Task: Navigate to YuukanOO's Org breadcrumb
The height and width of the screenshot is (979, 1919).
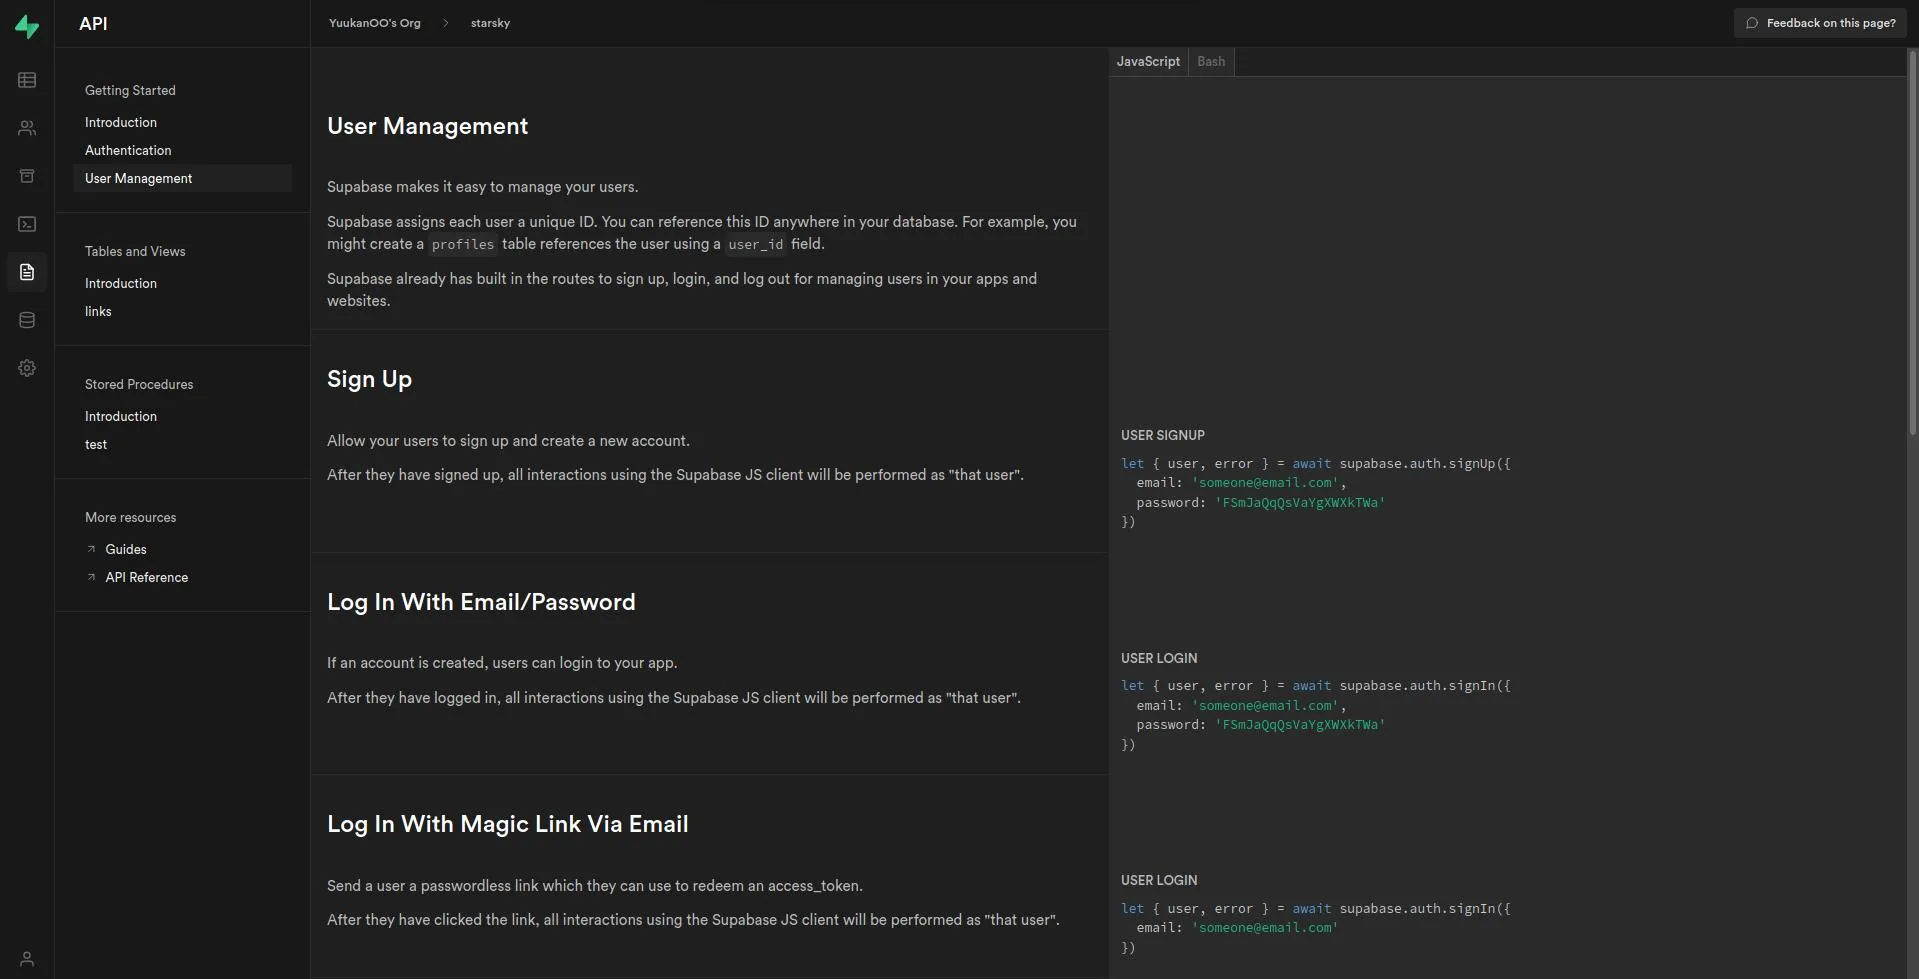Action: [374, 23]
